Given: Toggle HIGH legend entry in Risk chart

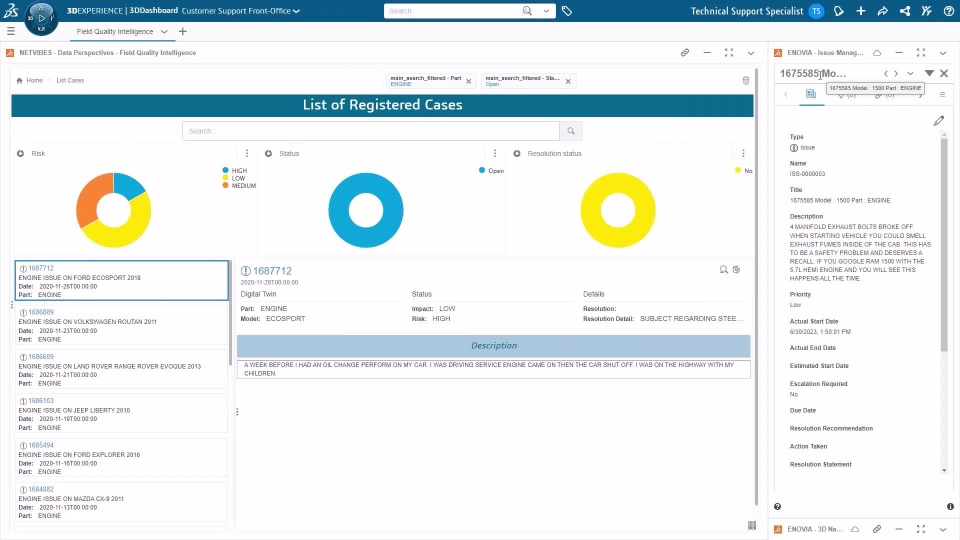Looking at the screenshot, I should tap(234, 171).
